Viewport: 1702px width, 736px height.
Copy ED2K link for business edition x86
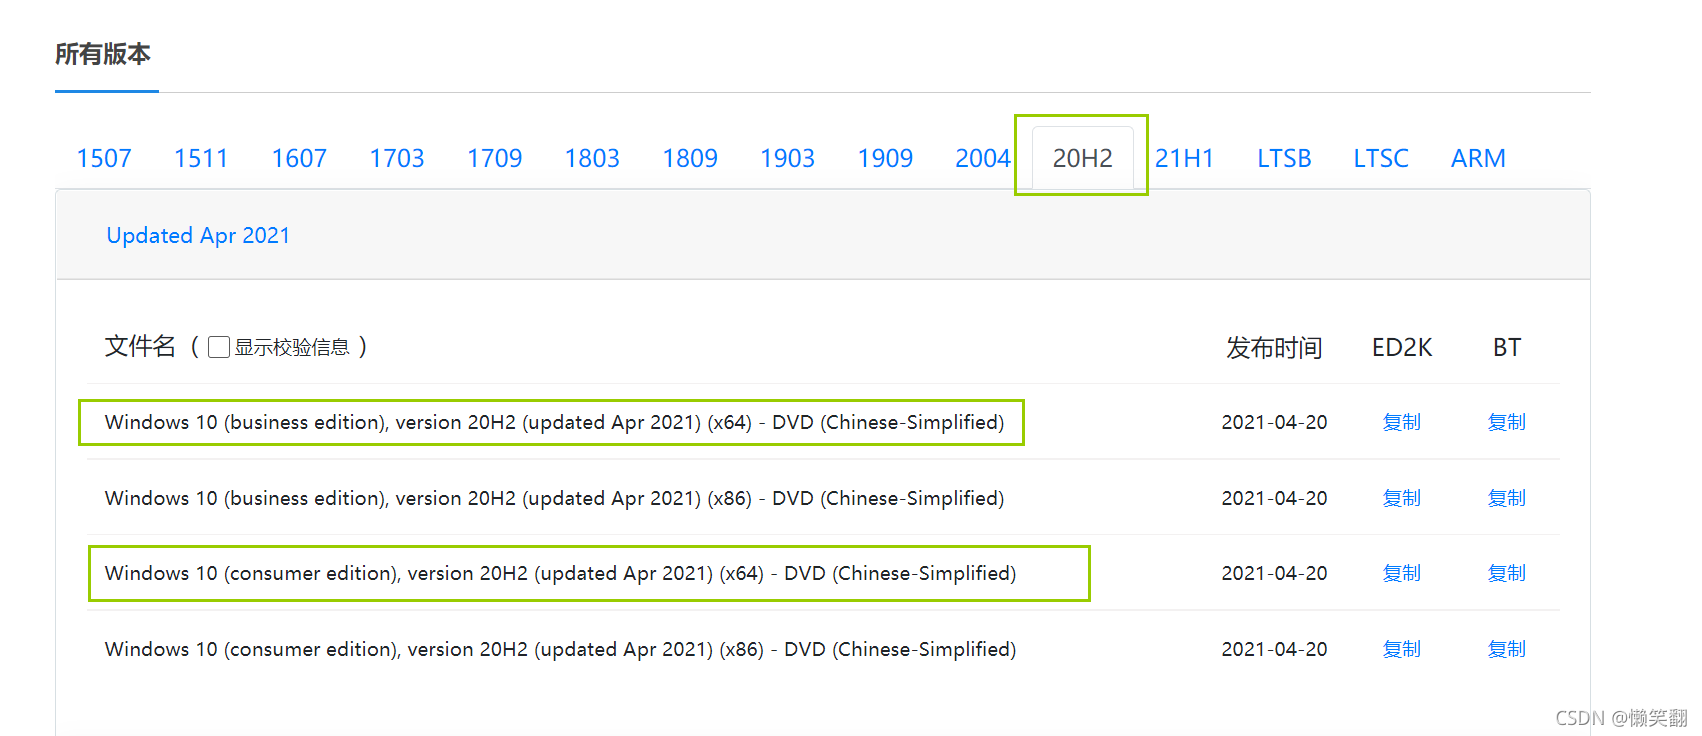point(1402,498)
